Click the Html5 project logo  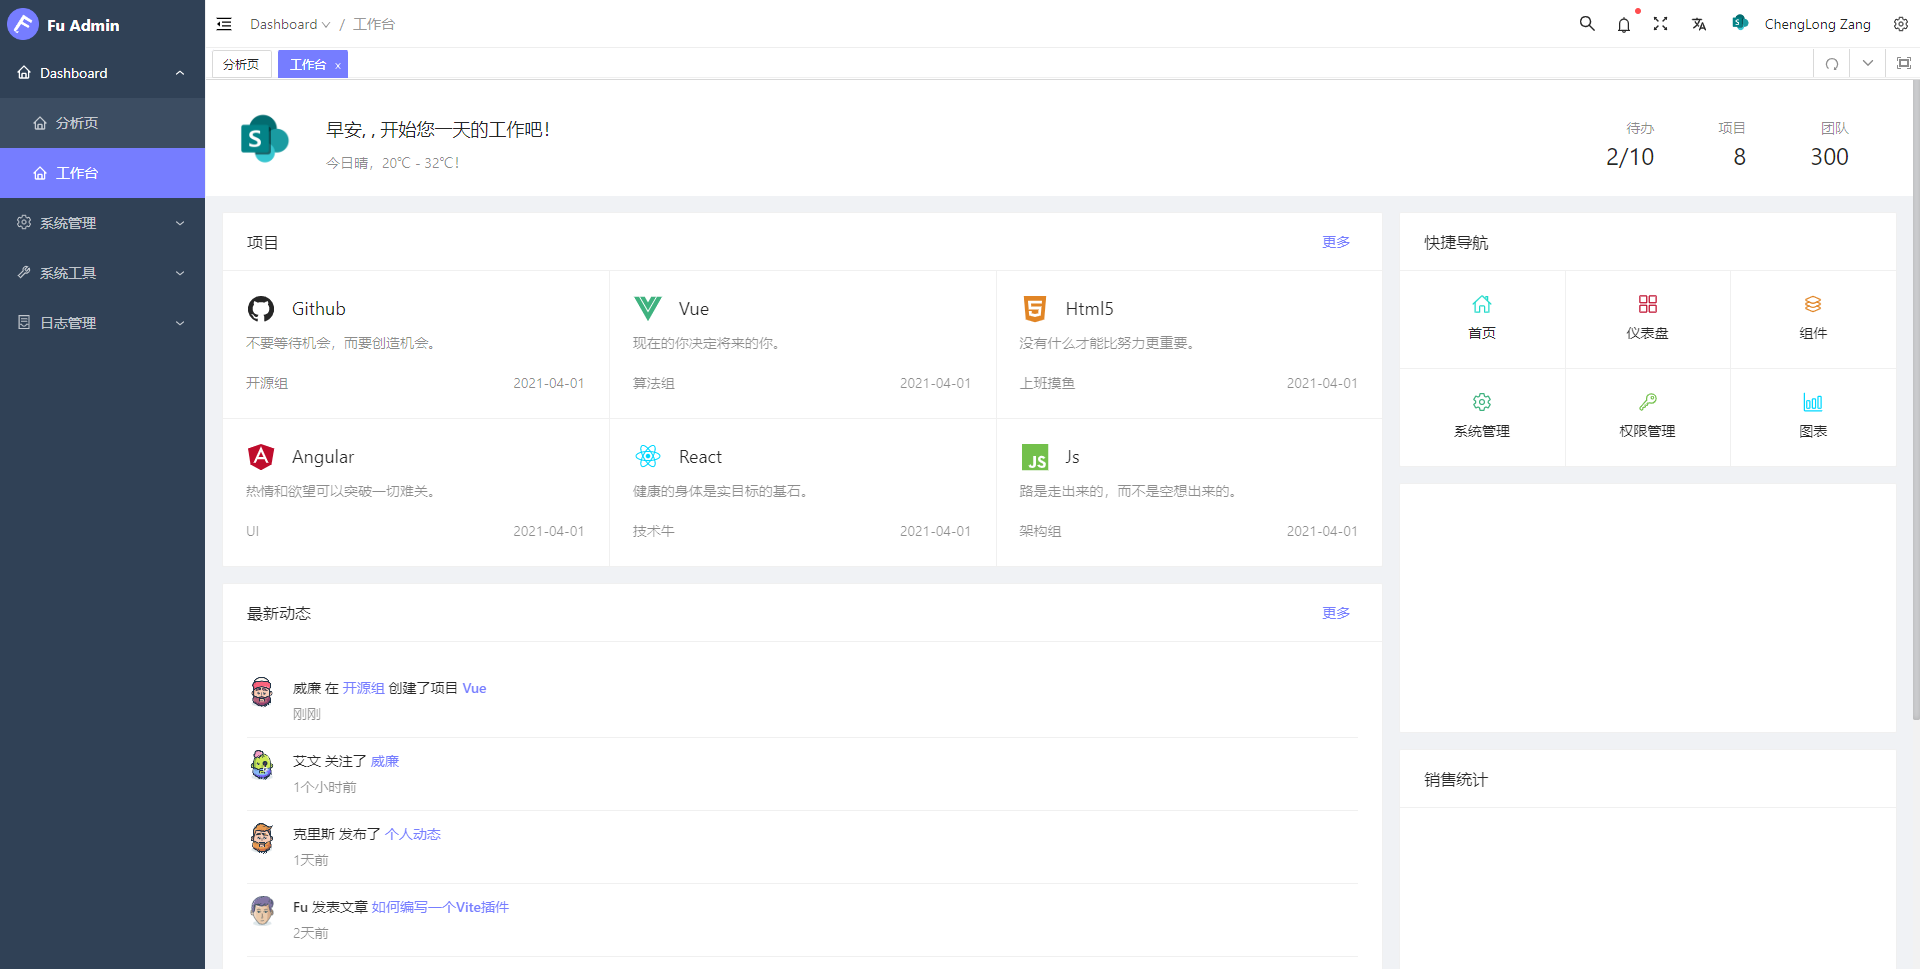pyautogui.click(x=1035, y=309)
